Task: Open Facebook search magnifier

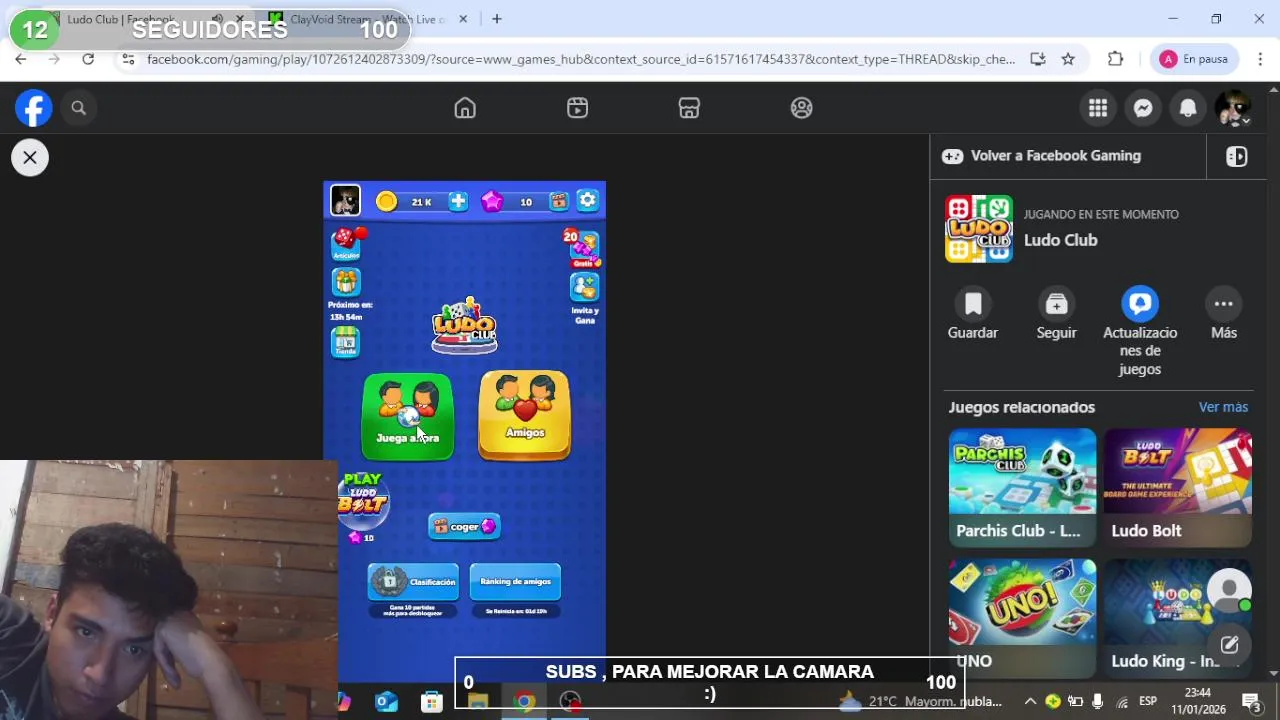Action: 79,108
